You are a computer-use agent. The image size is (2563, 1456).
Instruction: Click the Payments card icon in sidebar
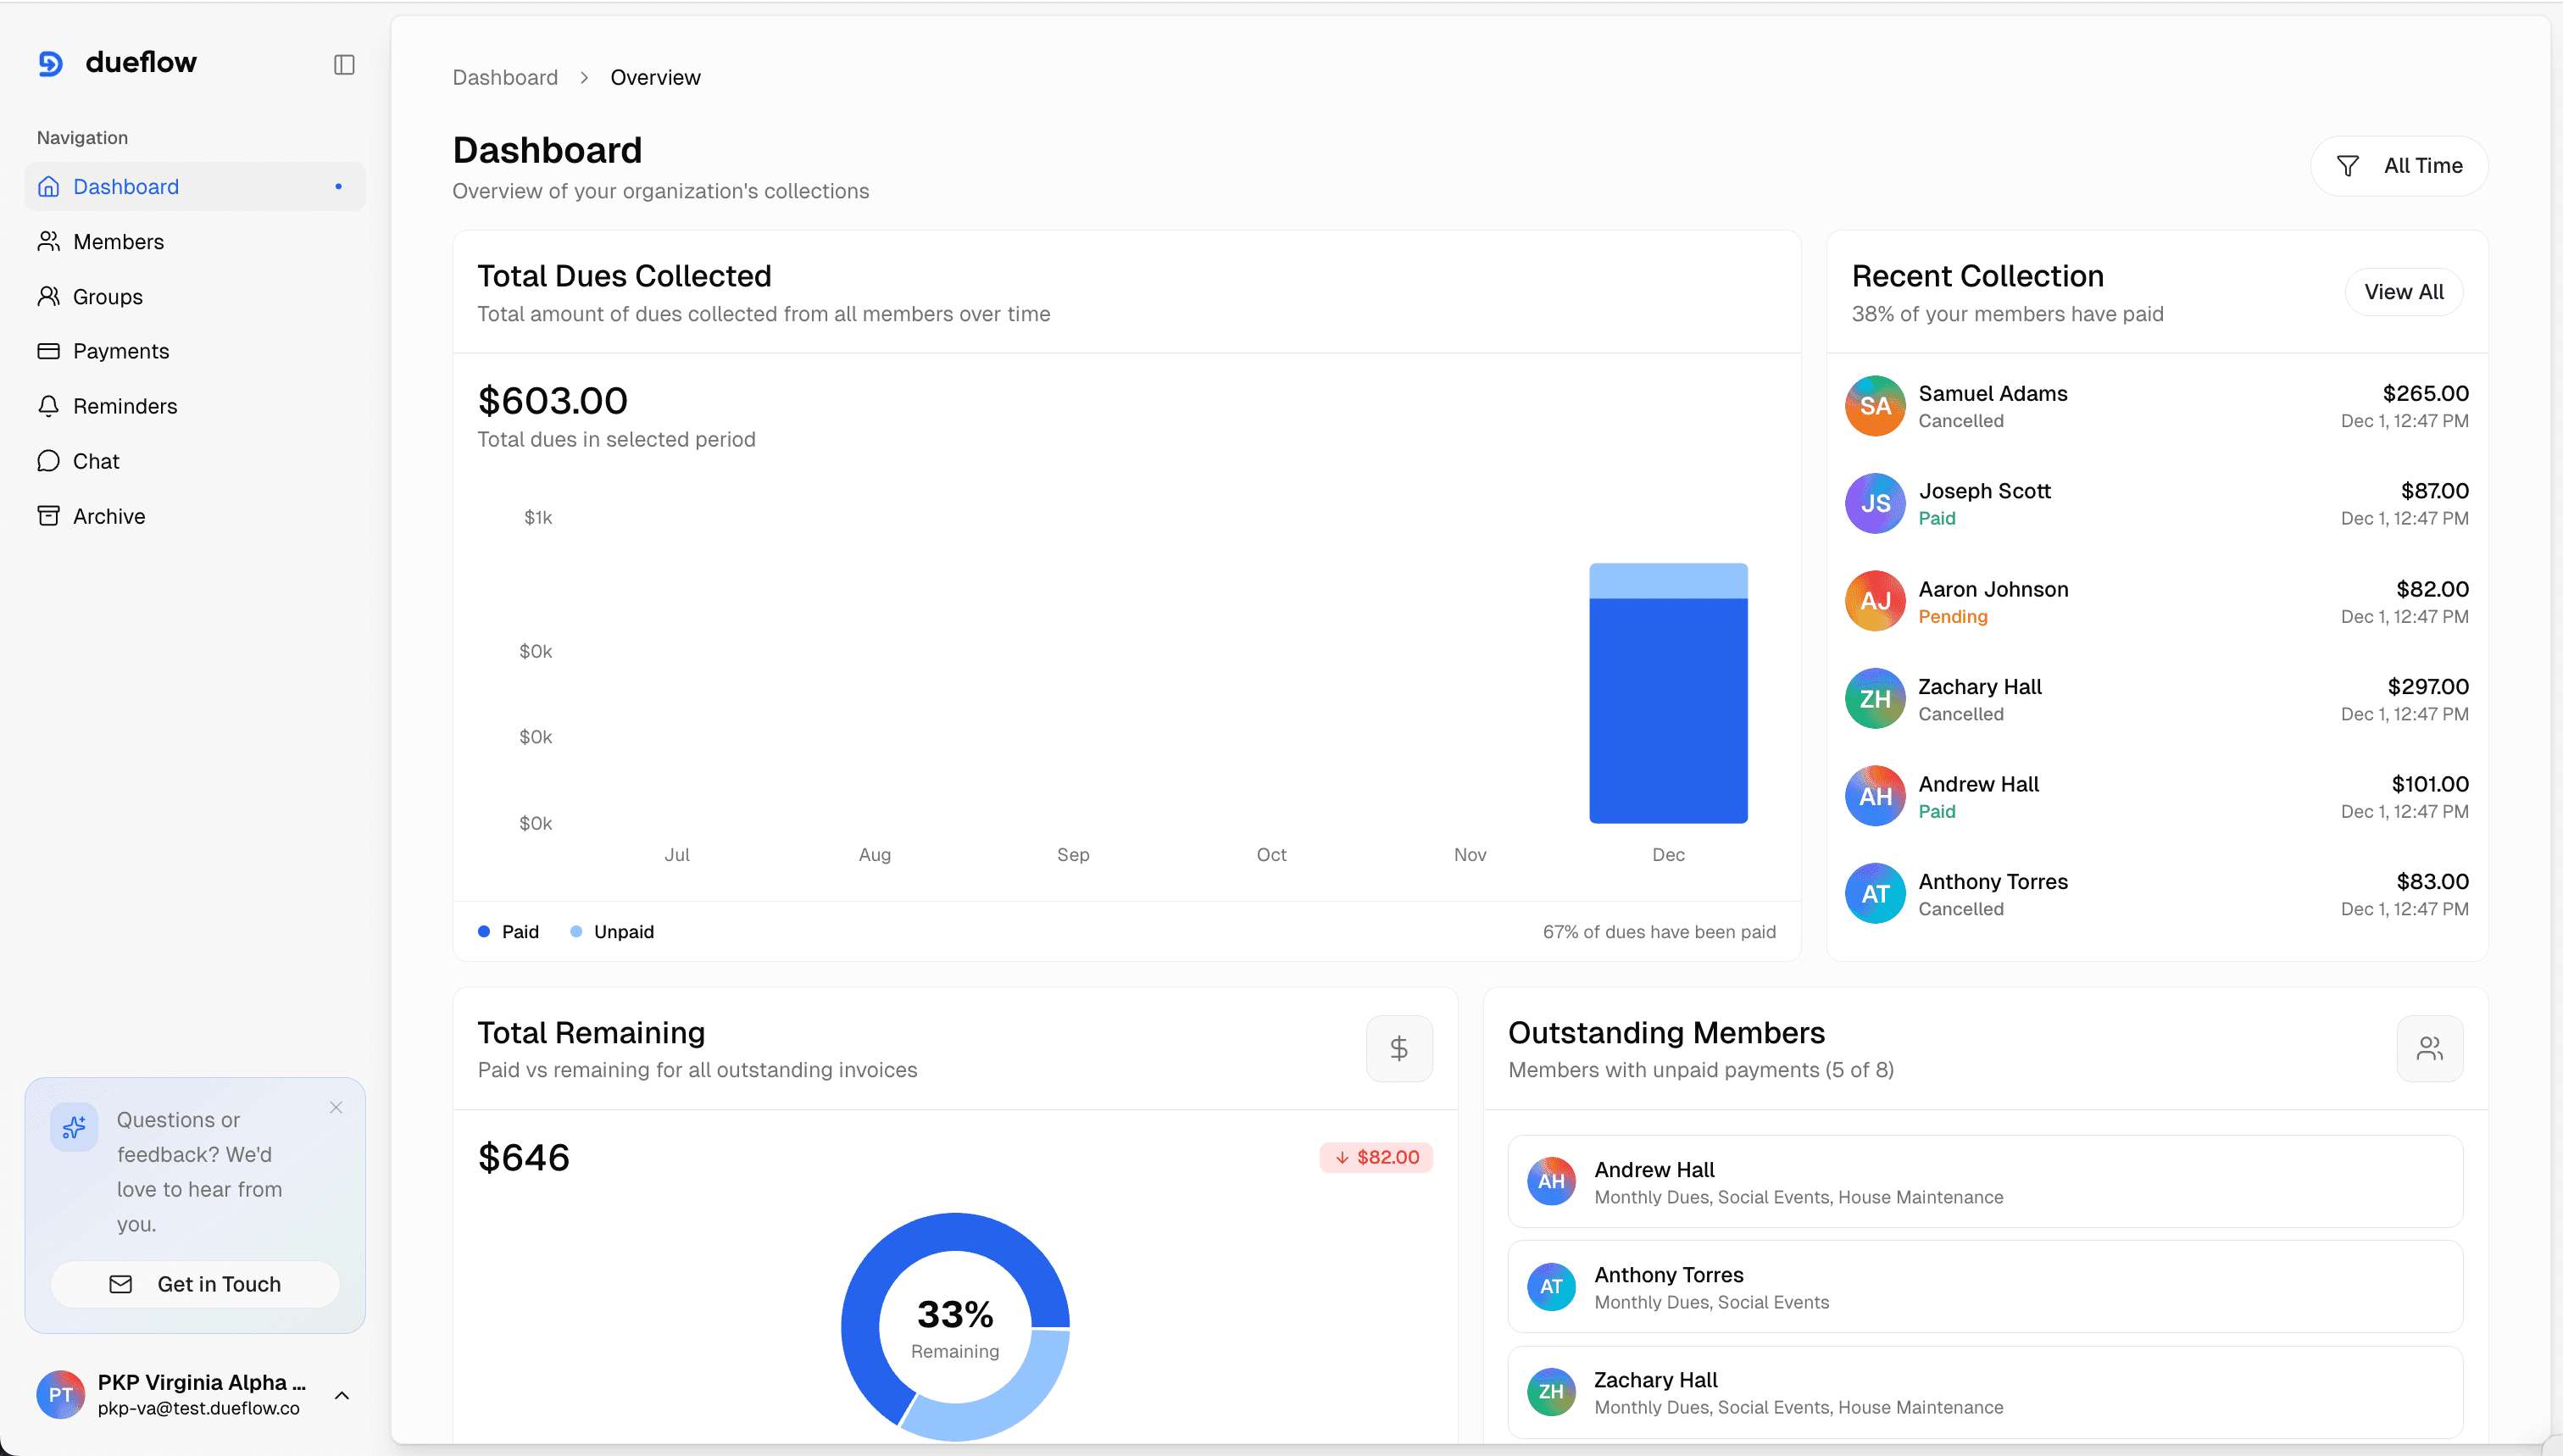tap(49, 351)
